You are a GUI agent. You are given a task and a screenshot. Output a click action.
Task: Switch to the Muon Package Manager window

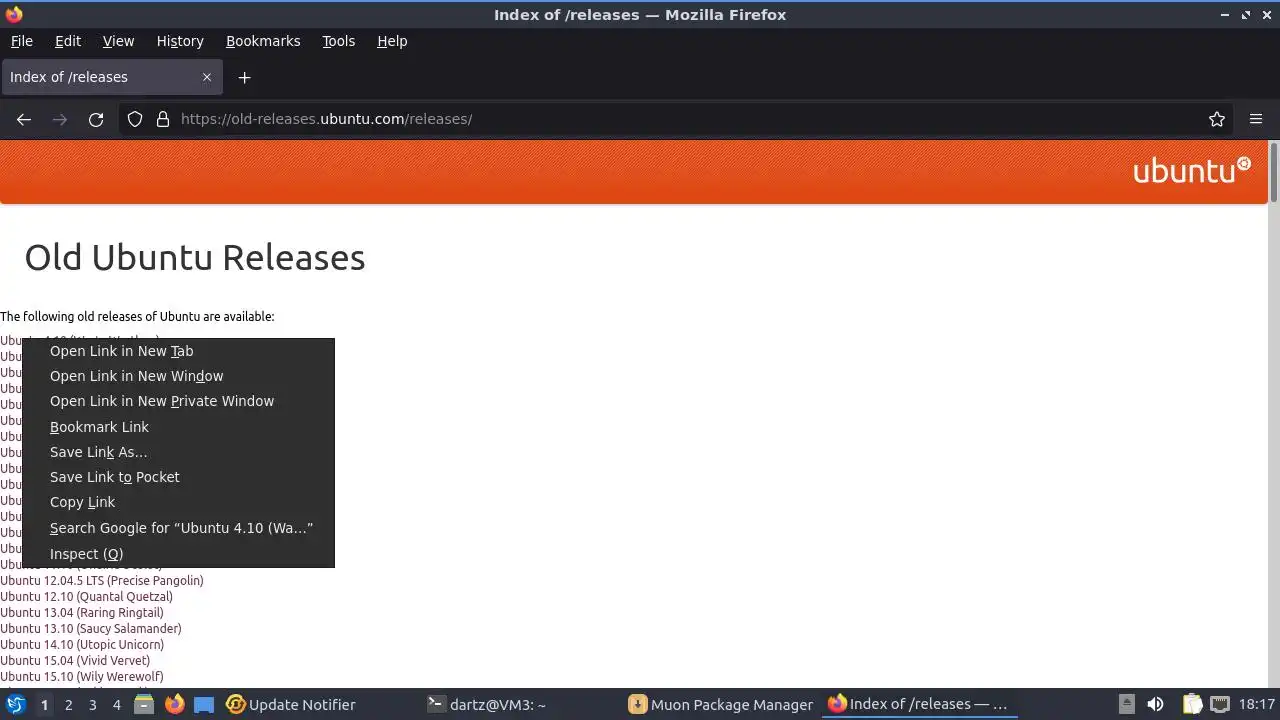[720, 704]
